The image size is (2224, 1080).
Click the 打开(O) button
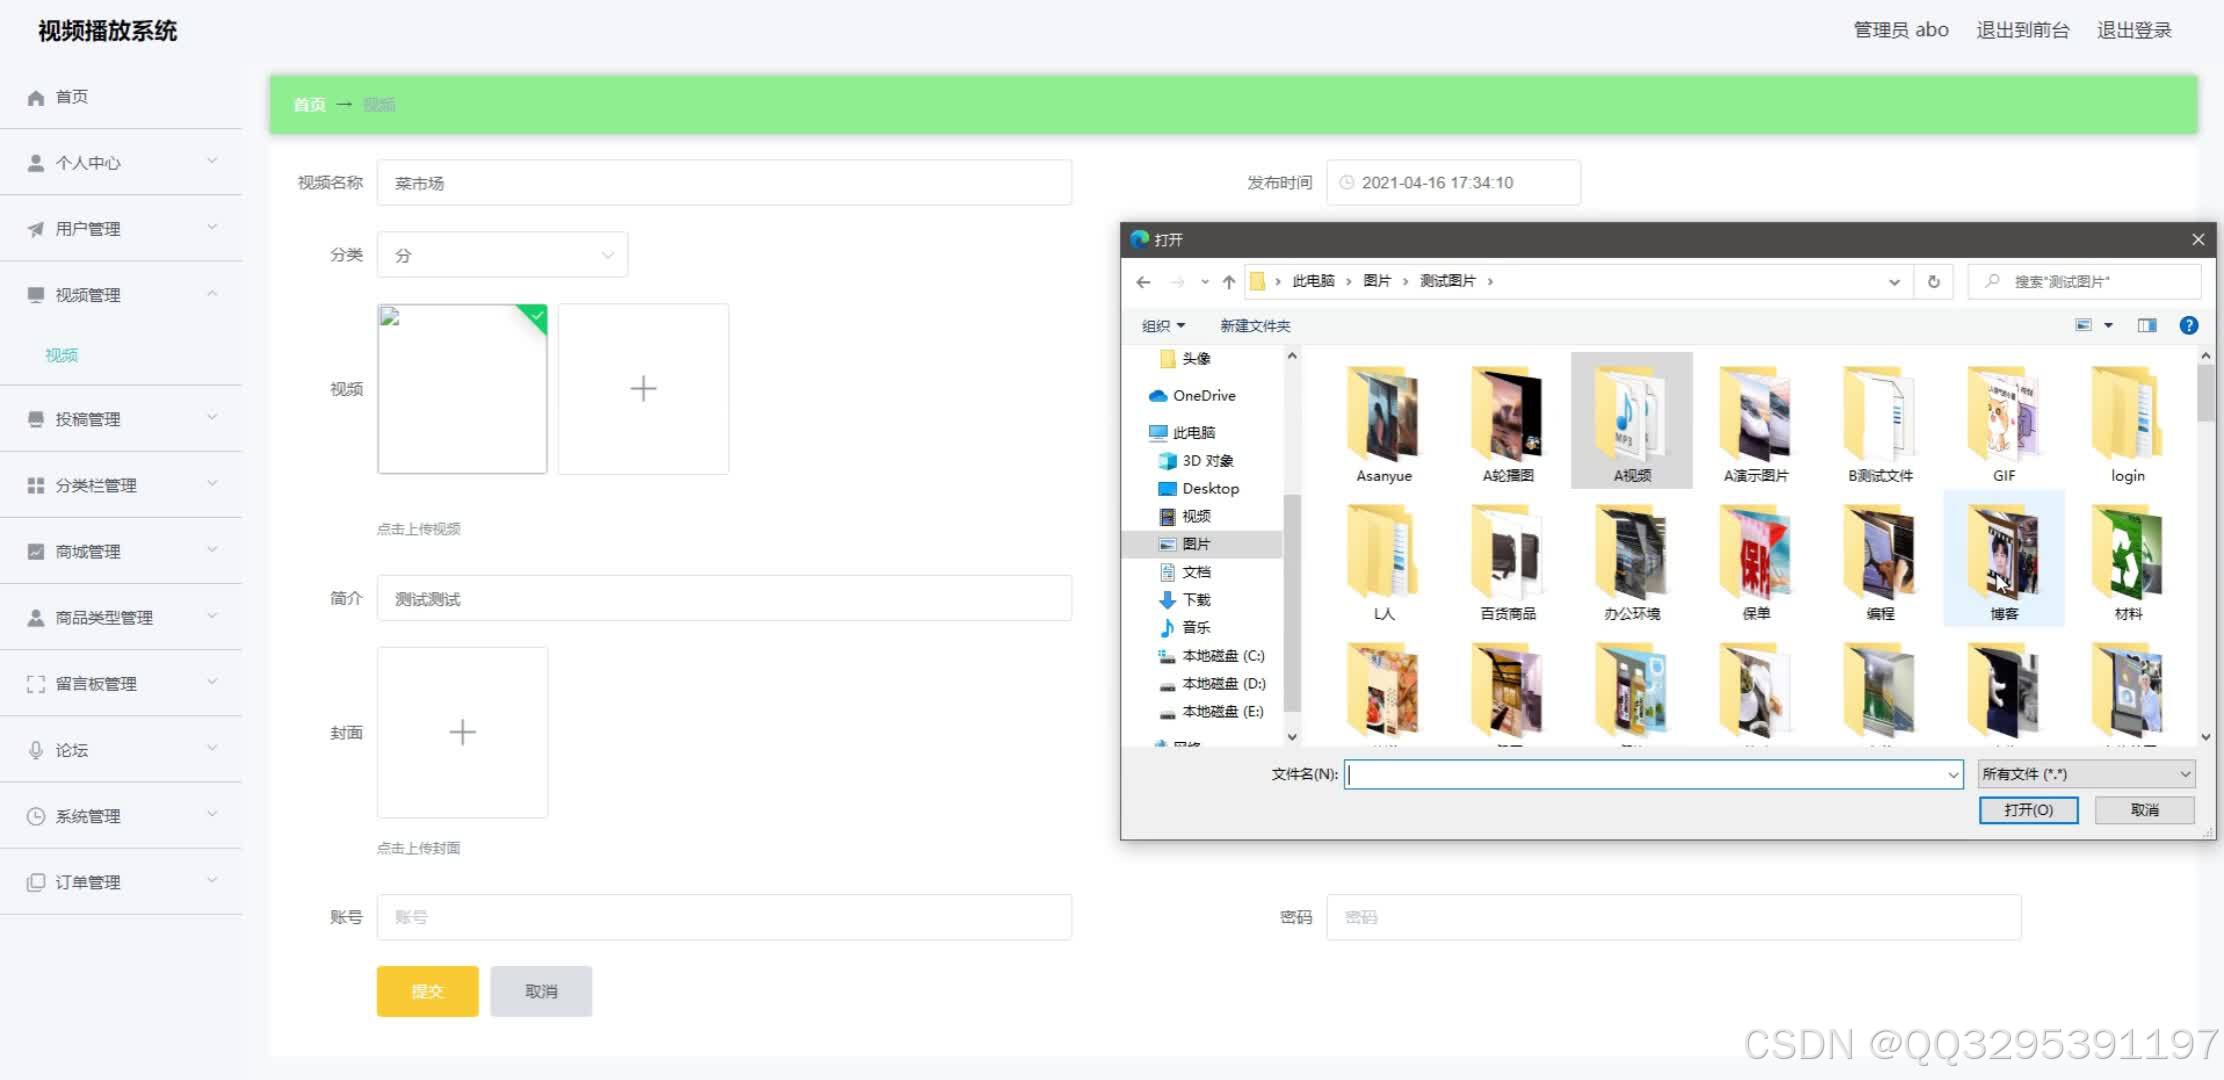pos(2028,810)
